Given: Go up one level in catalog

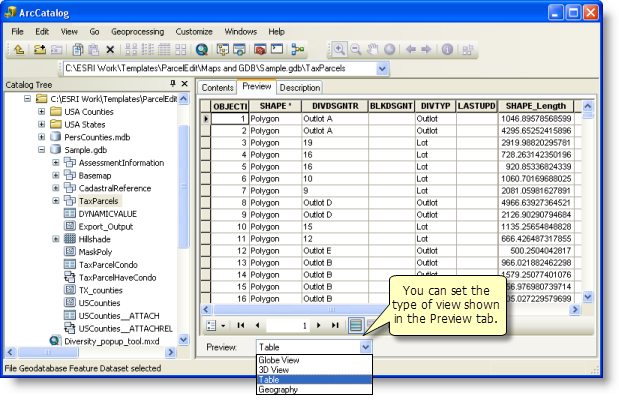Looking at the screenshot, I should tap(19, 50).
